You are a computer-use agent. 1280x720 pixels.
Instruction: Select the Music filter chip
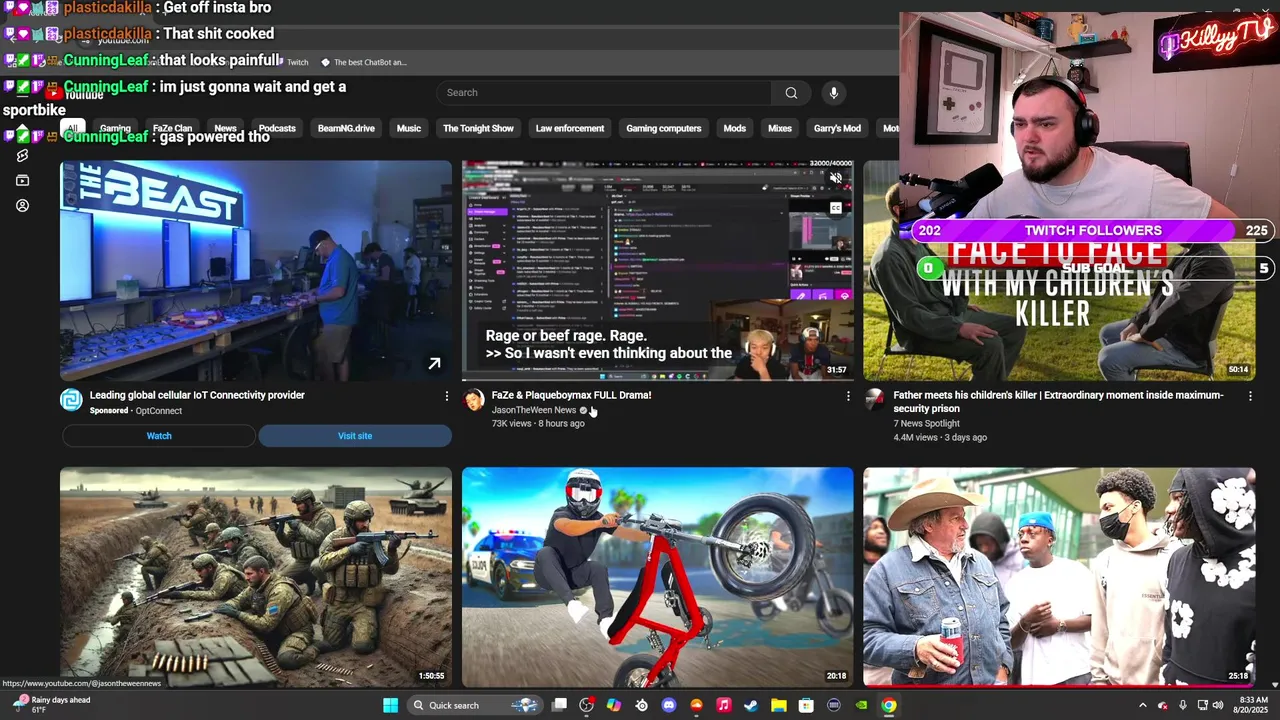409,129
